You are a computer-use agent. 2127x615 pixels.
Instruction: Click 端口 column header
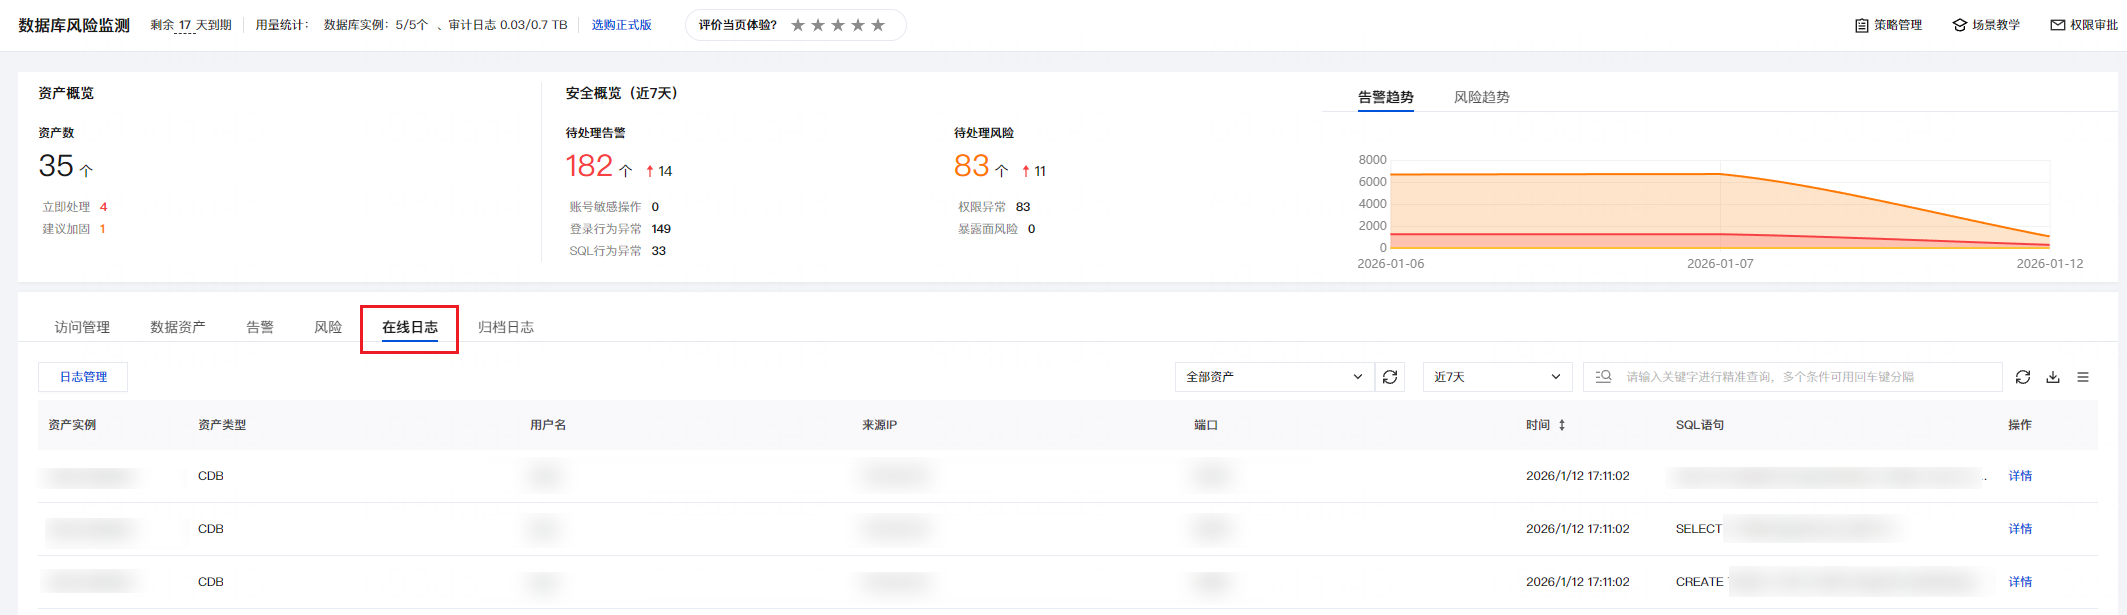pos(1206,425)
